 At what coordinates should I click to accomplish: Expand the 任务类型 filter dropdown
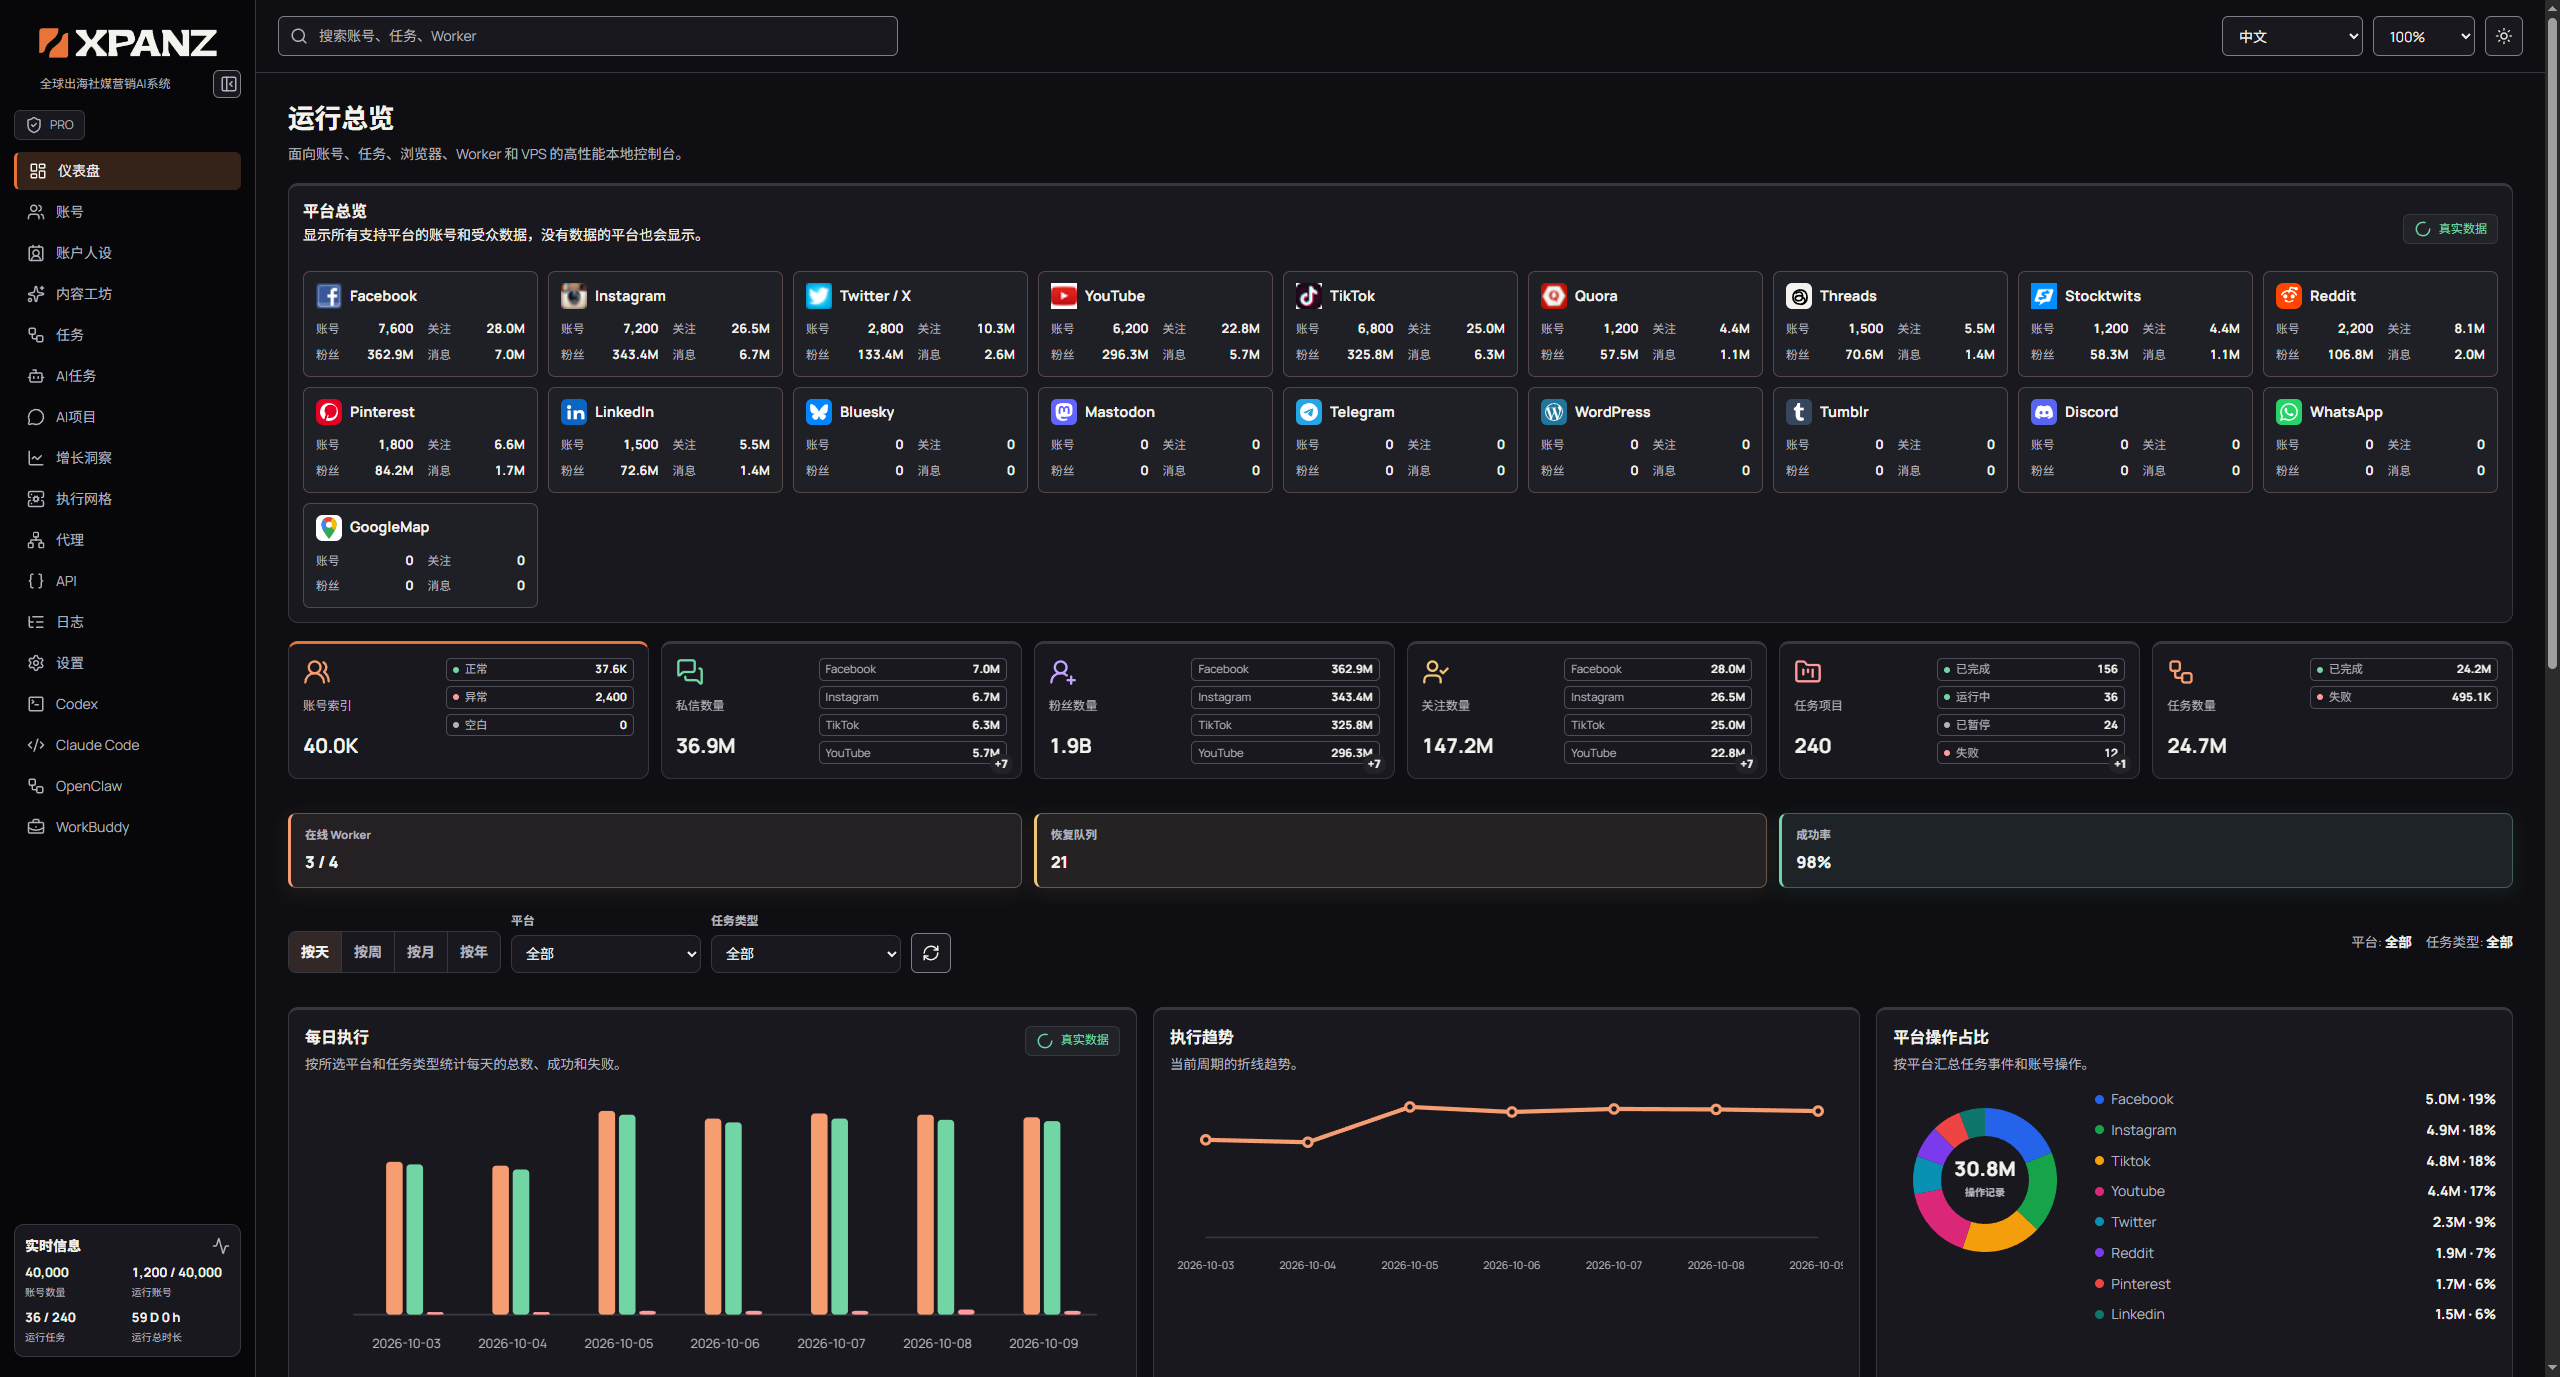click(x=805, y=954)
